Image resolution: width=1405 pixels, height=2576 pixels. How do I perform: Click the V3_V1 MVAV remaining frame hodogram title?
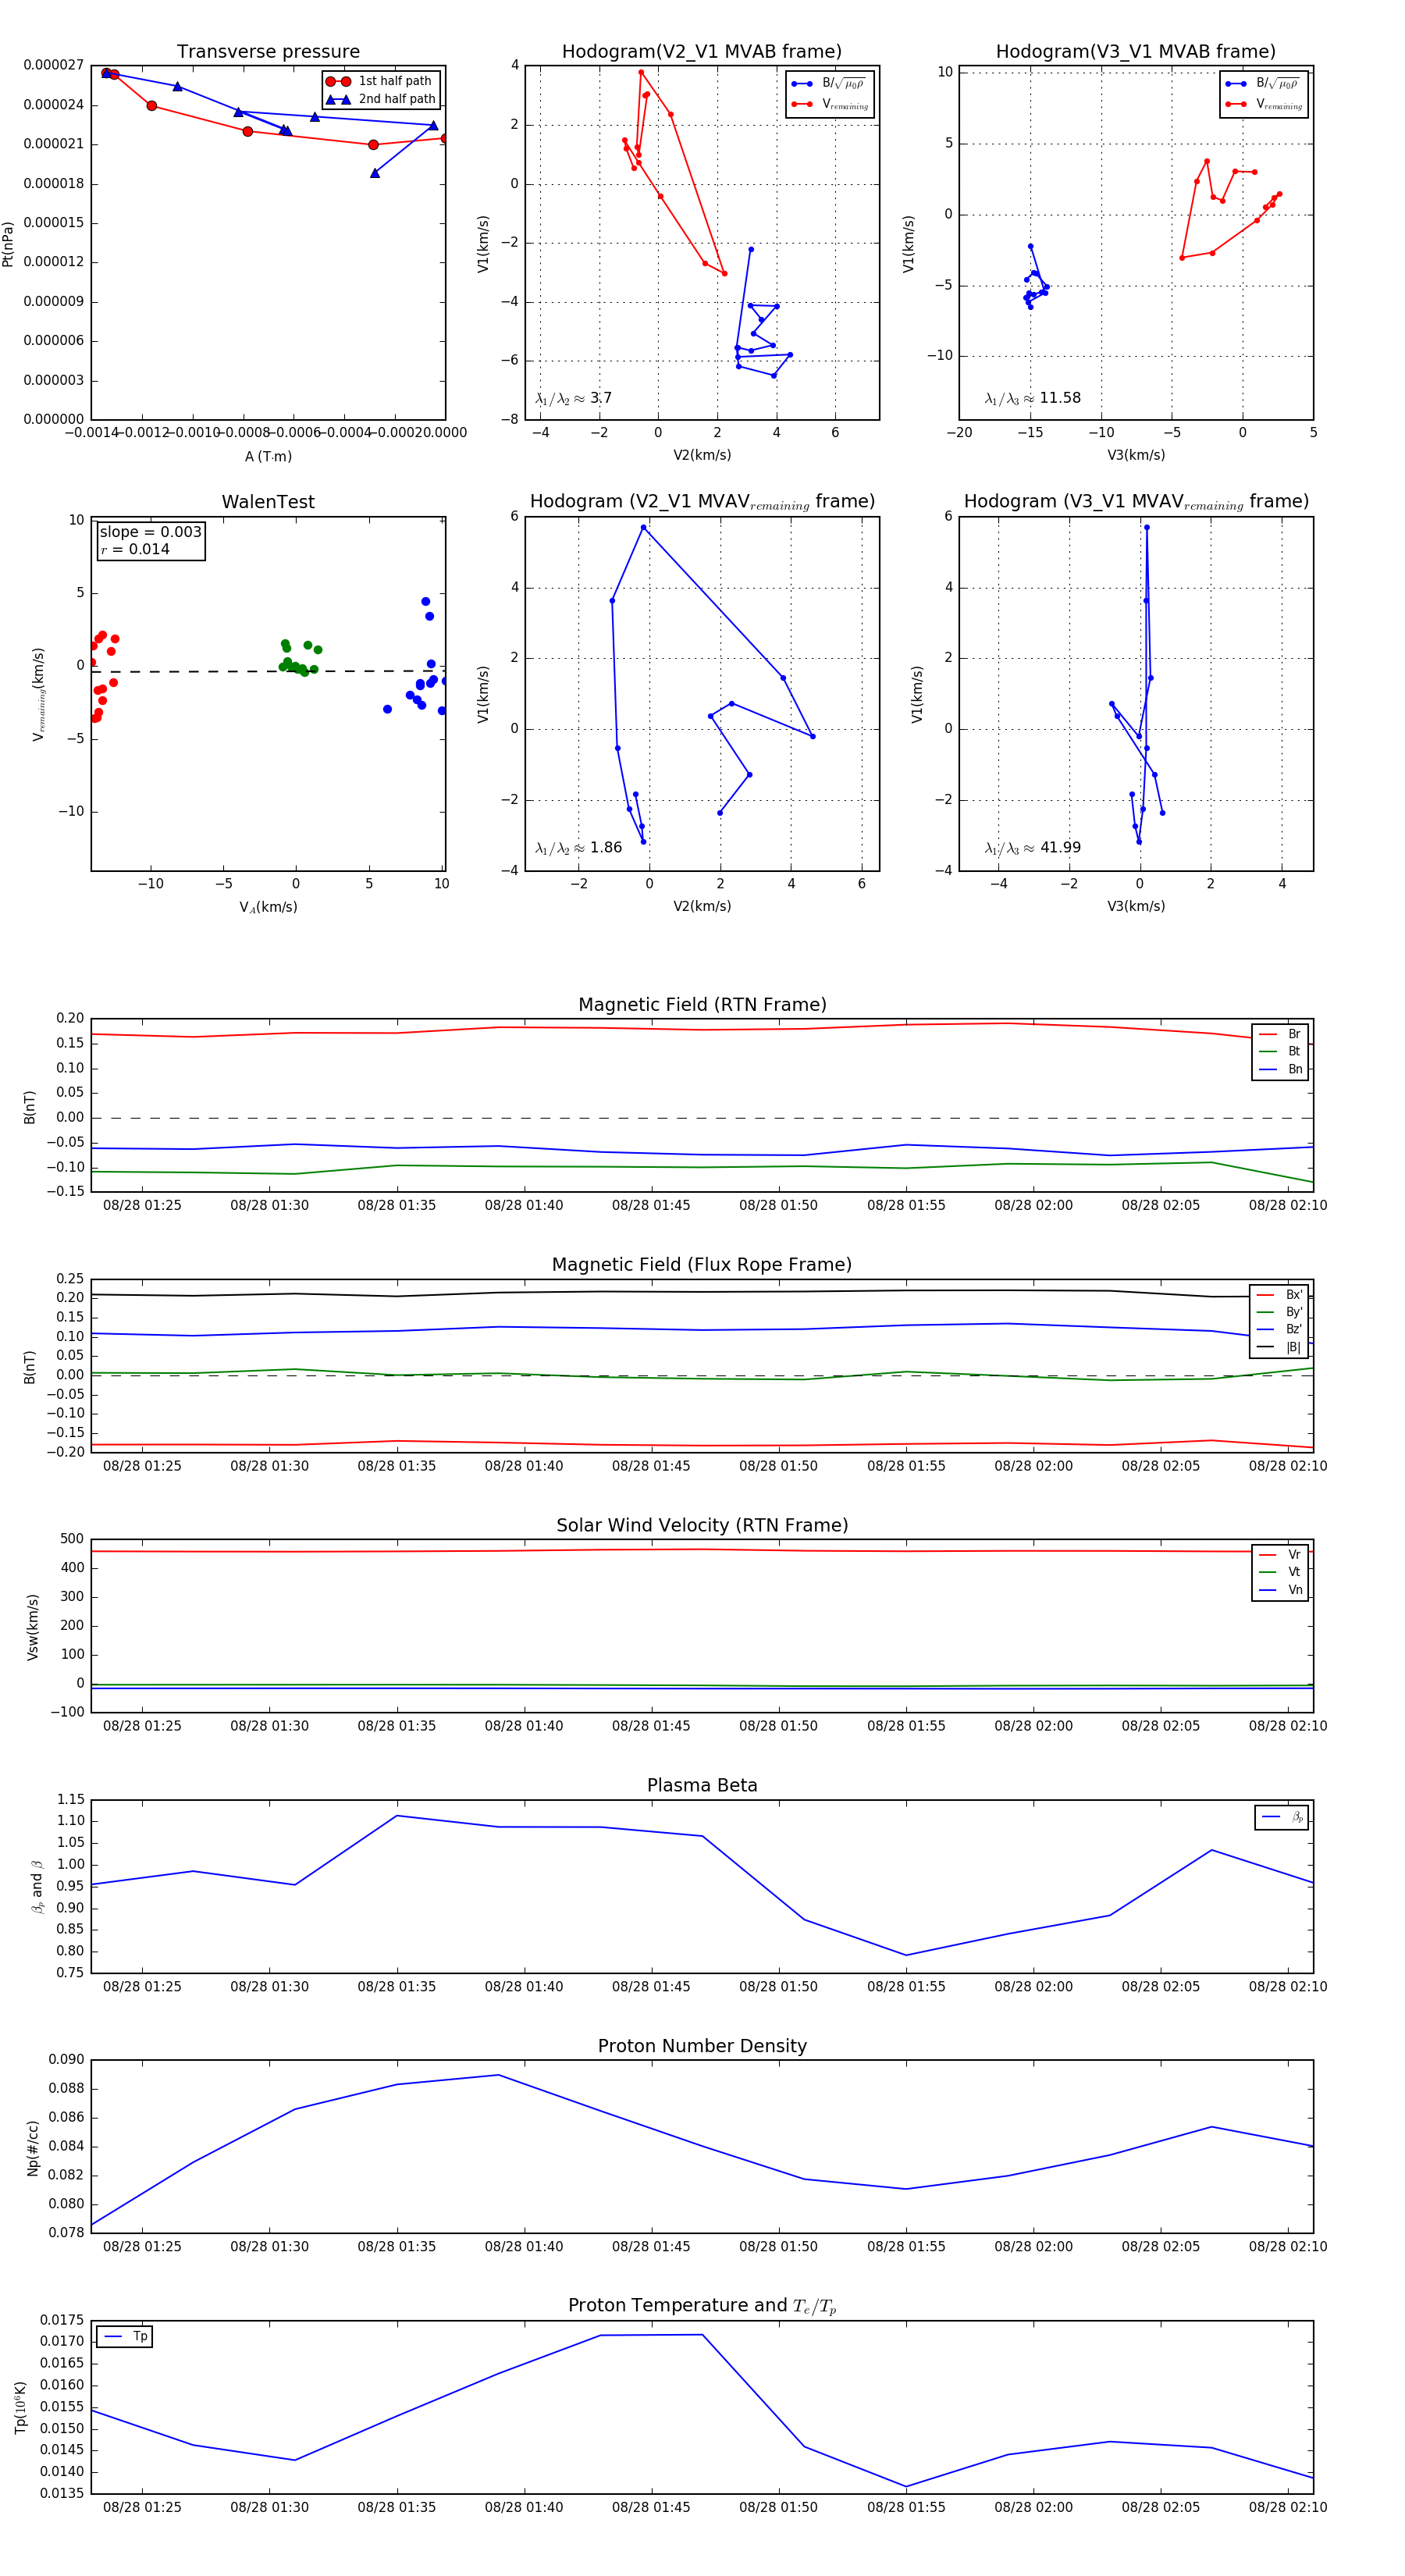click(x=1136, y=502)
